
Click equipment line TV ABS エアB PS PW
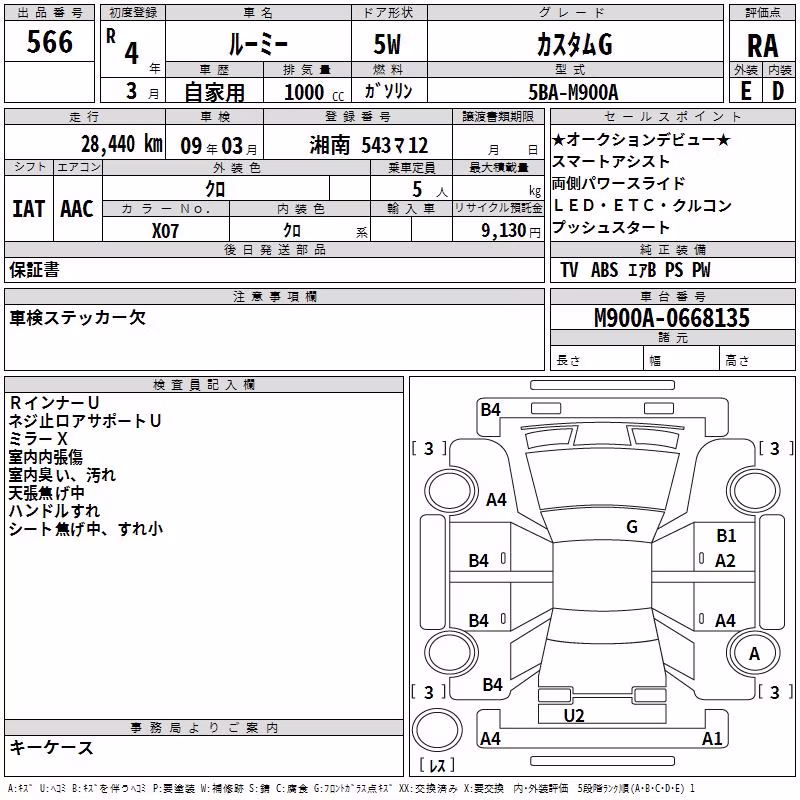coord(635,269)
